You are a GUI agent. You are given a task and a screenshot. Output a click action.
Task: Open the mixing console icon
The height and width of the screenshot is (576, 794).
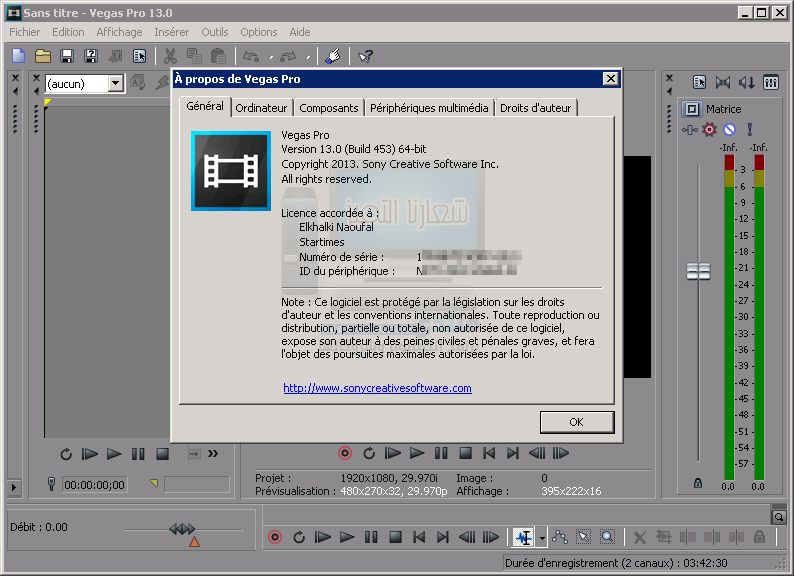(770, 83)
